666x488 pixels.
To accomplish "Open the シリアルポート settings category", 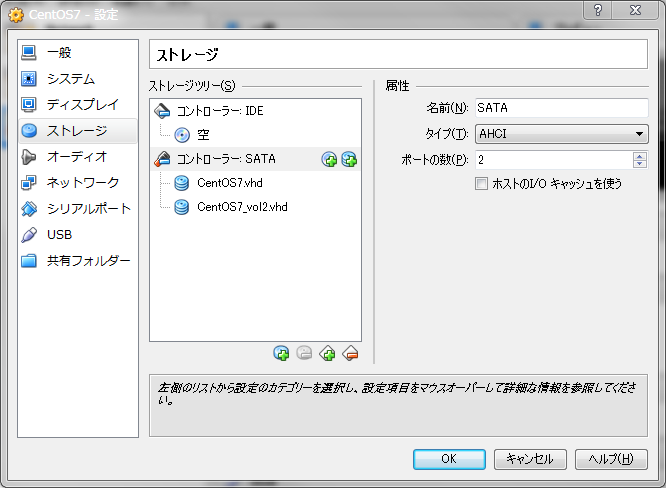I will pyautogui.click(x=78, y=209).
